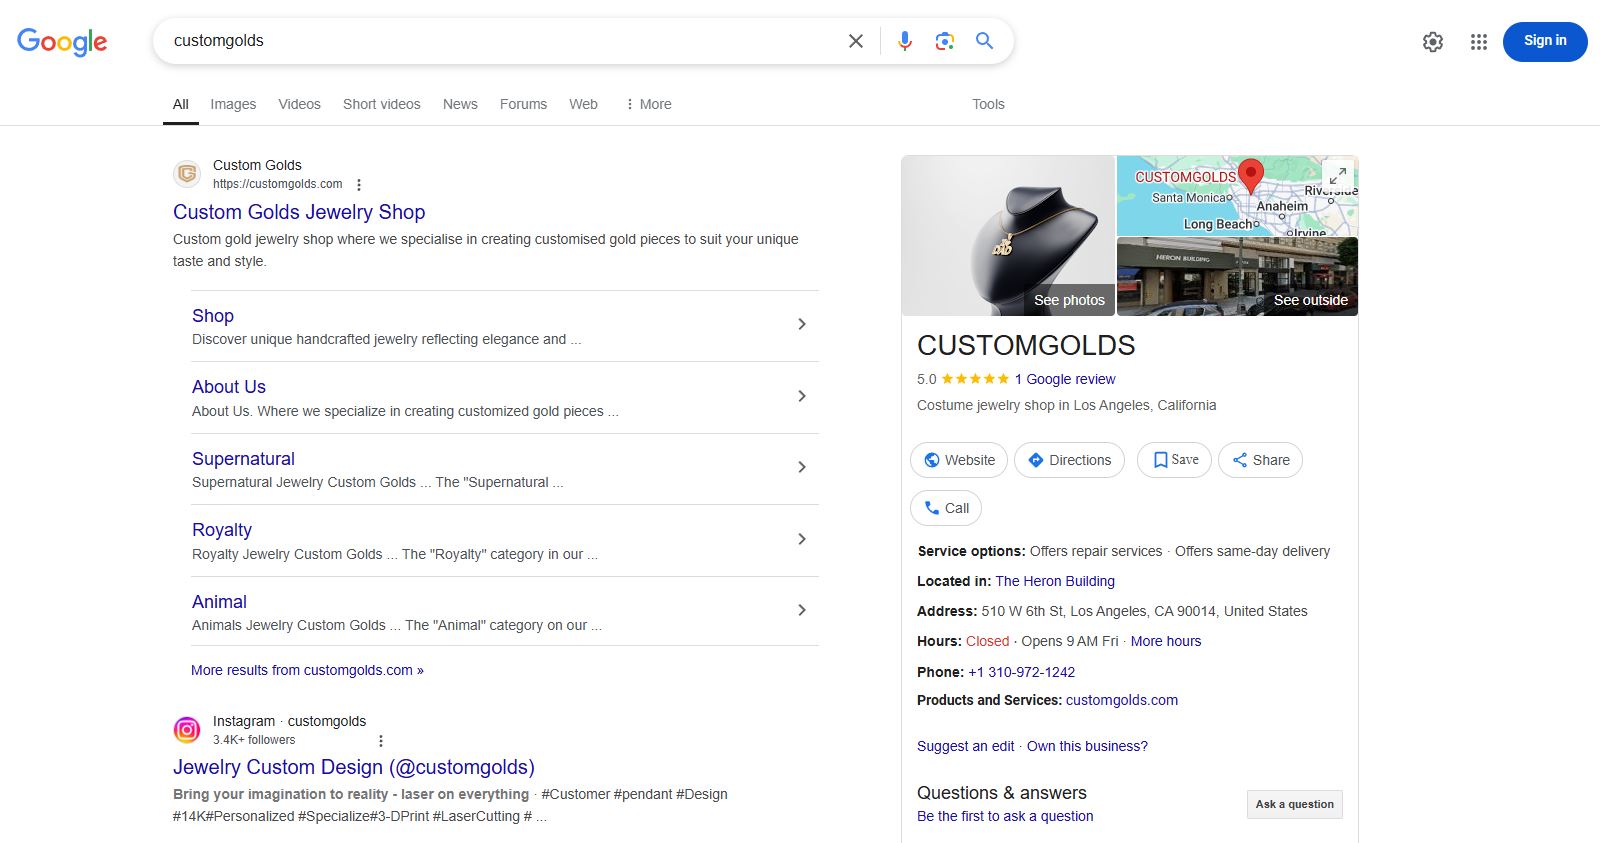
Task: Expand the More search filters menu
Action: click(x=648, y=104)
